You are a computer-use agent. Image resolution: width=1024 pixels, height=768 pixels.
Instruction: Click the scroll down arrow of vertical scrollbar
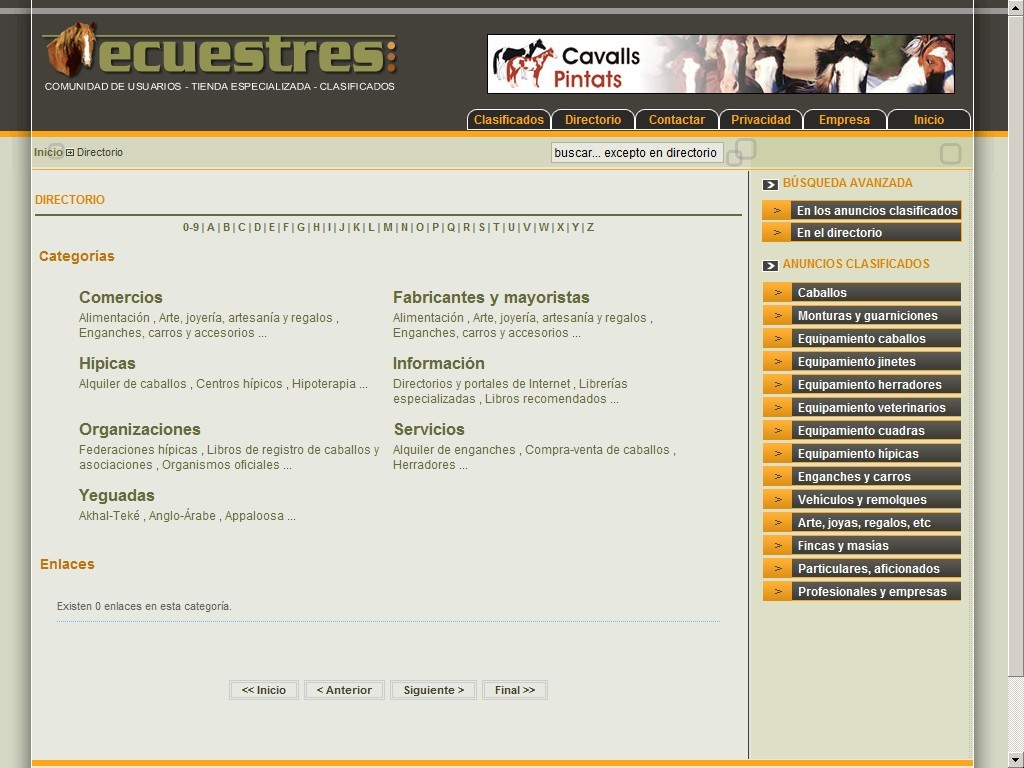pos(1015,758)
